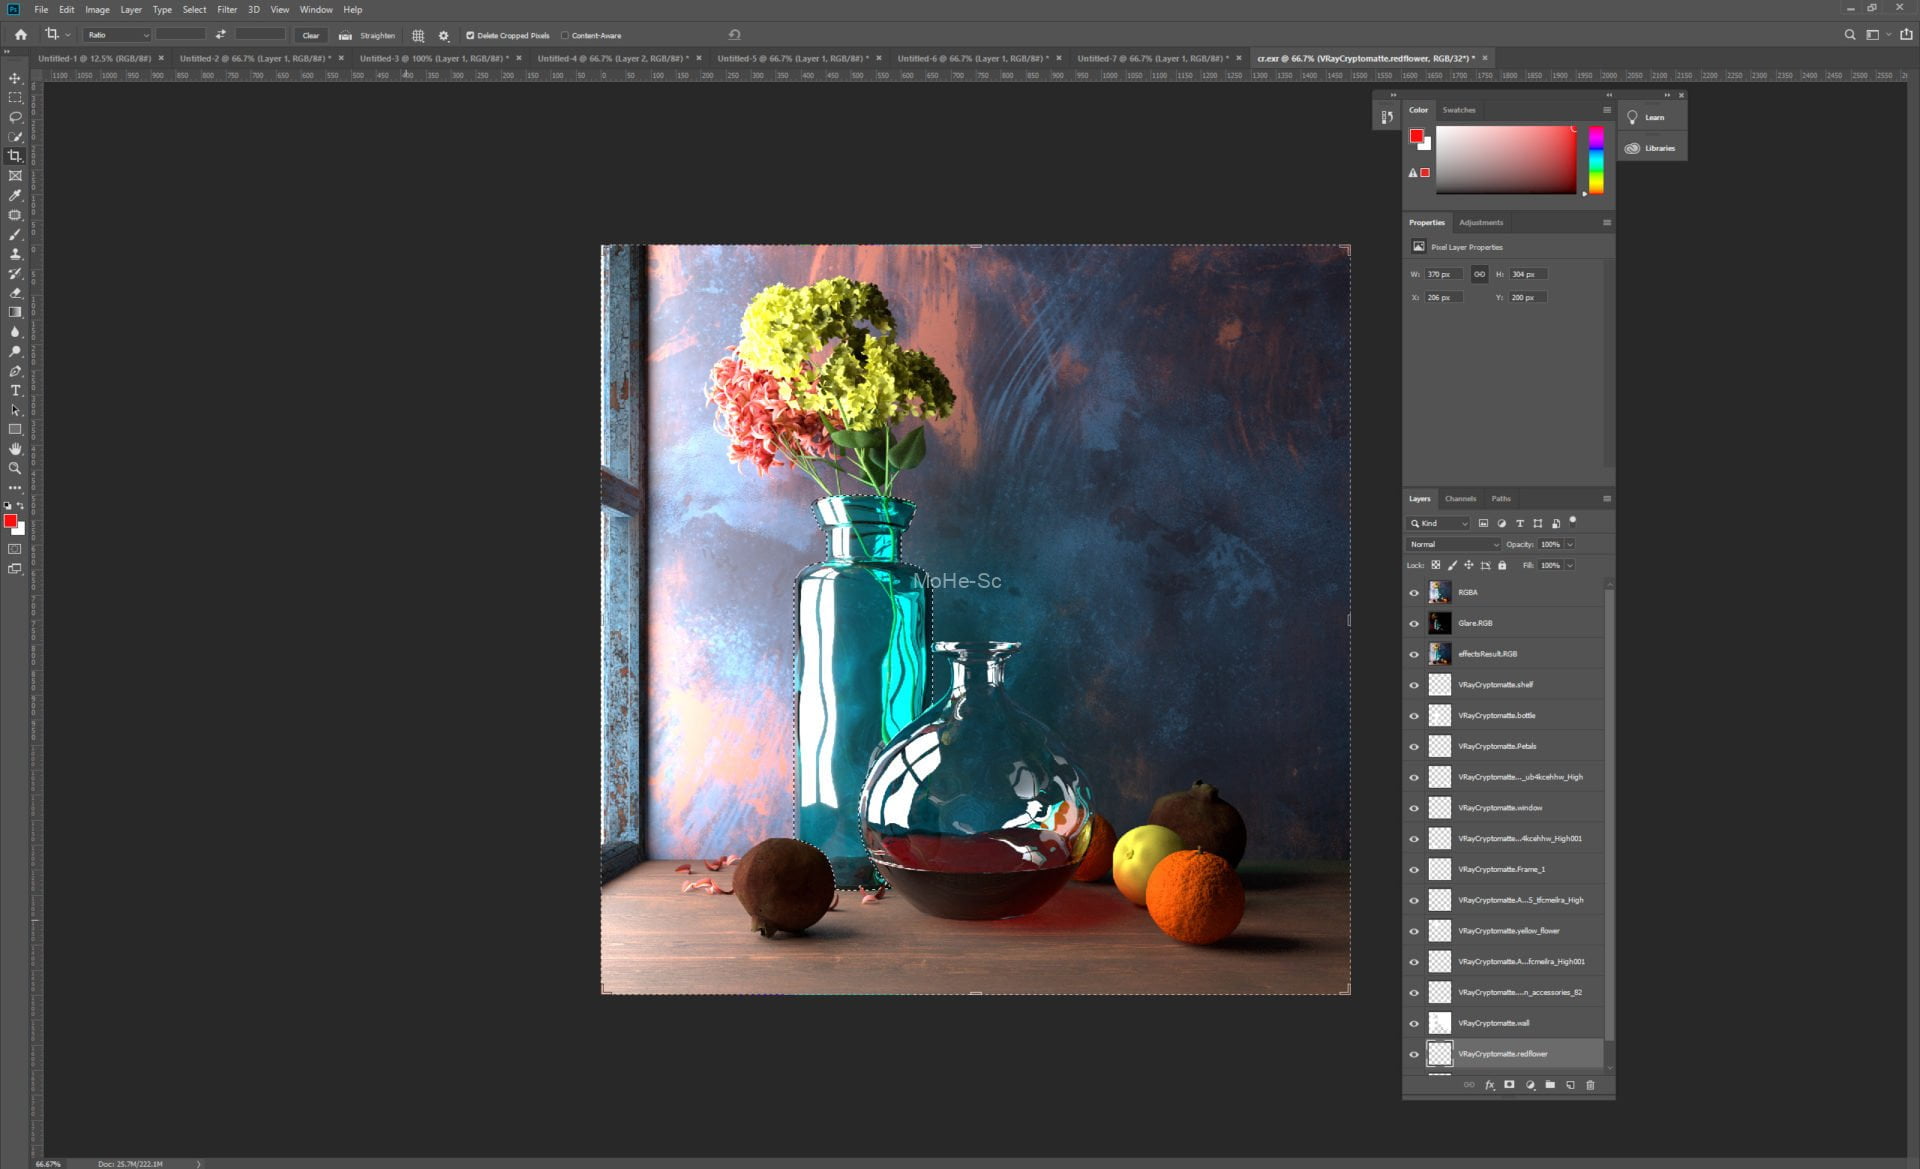Select the Lasso tool
This screenshot has height=1169, width=1920.
tap(15, 117)
